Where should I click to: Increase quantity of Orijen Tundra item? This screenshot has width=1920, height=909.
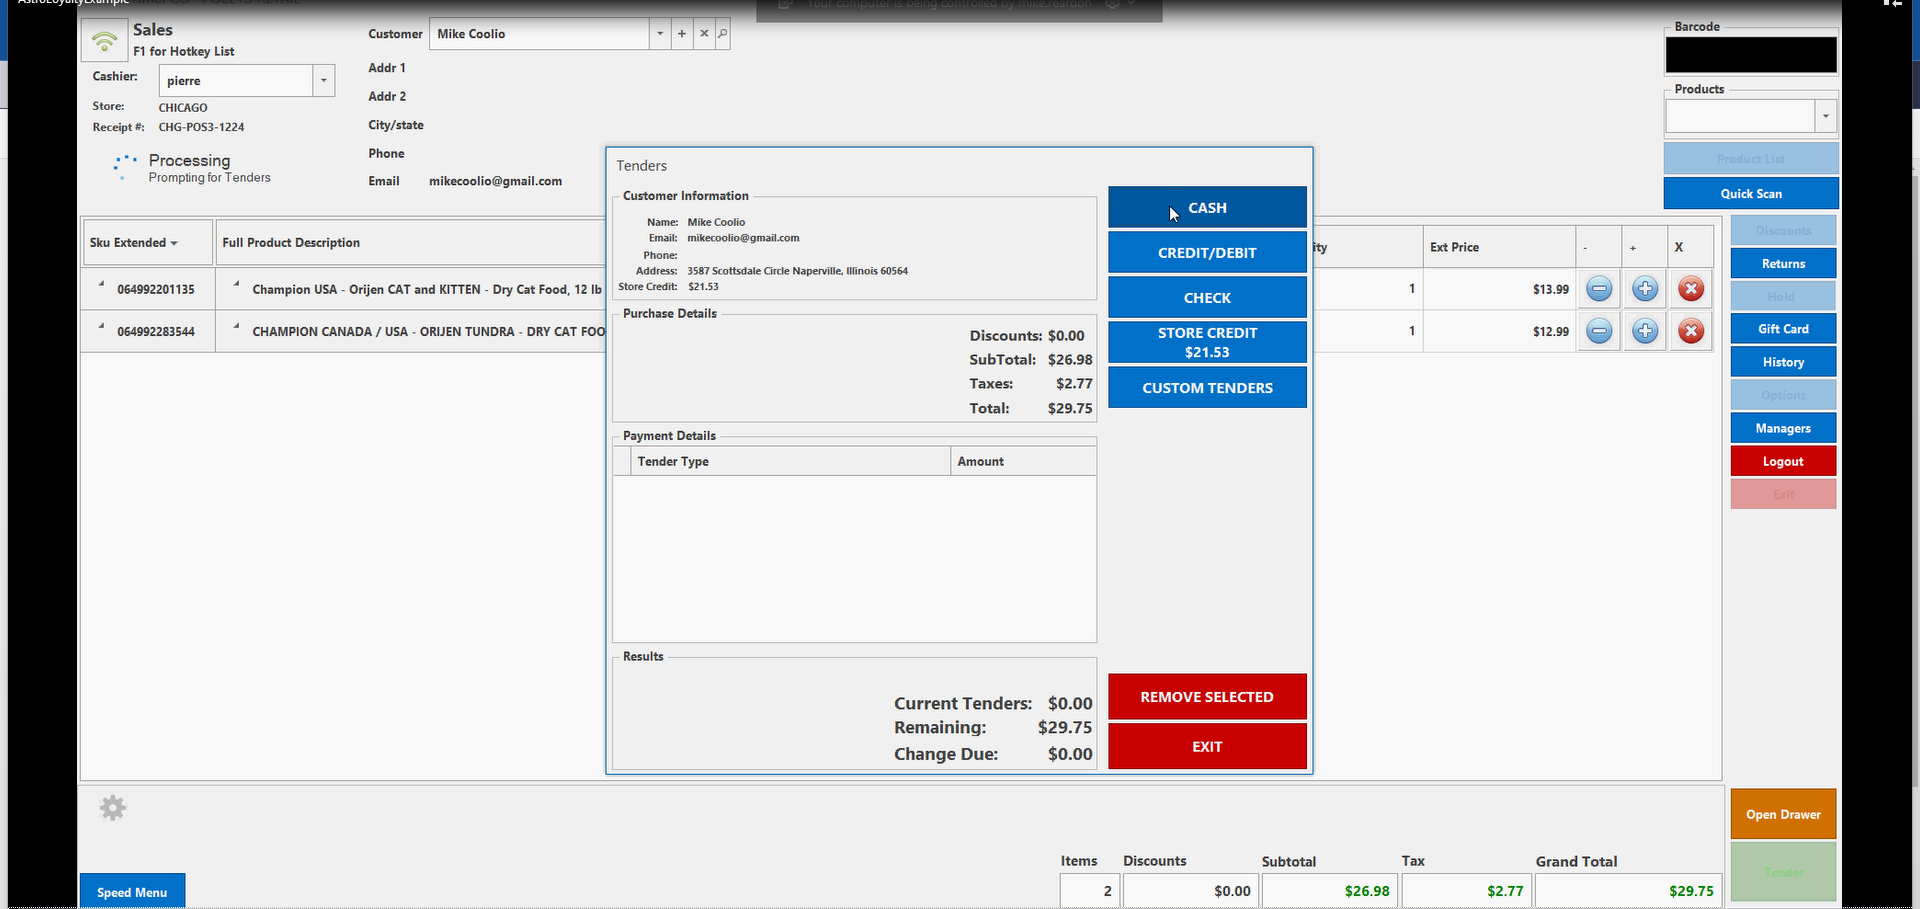pos(1644,332)
